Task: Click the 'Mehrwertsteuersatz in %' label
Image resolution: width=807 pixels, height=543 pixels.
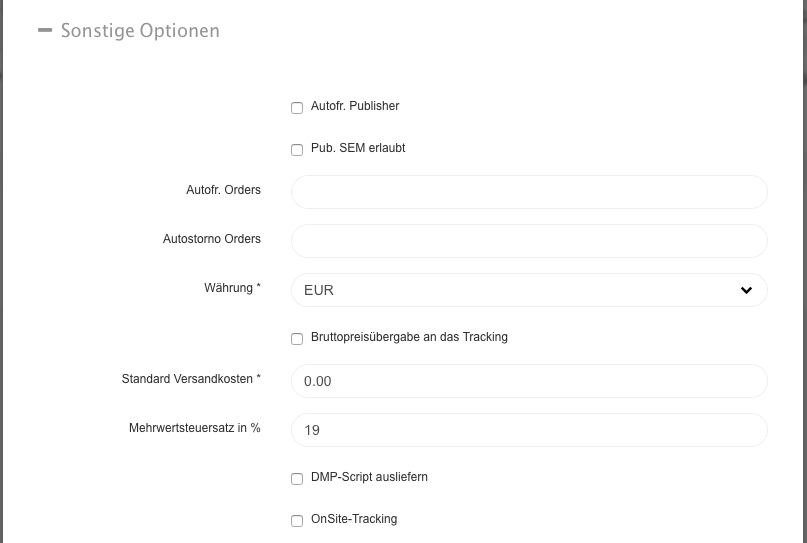Action: click(x=195, y=428)
